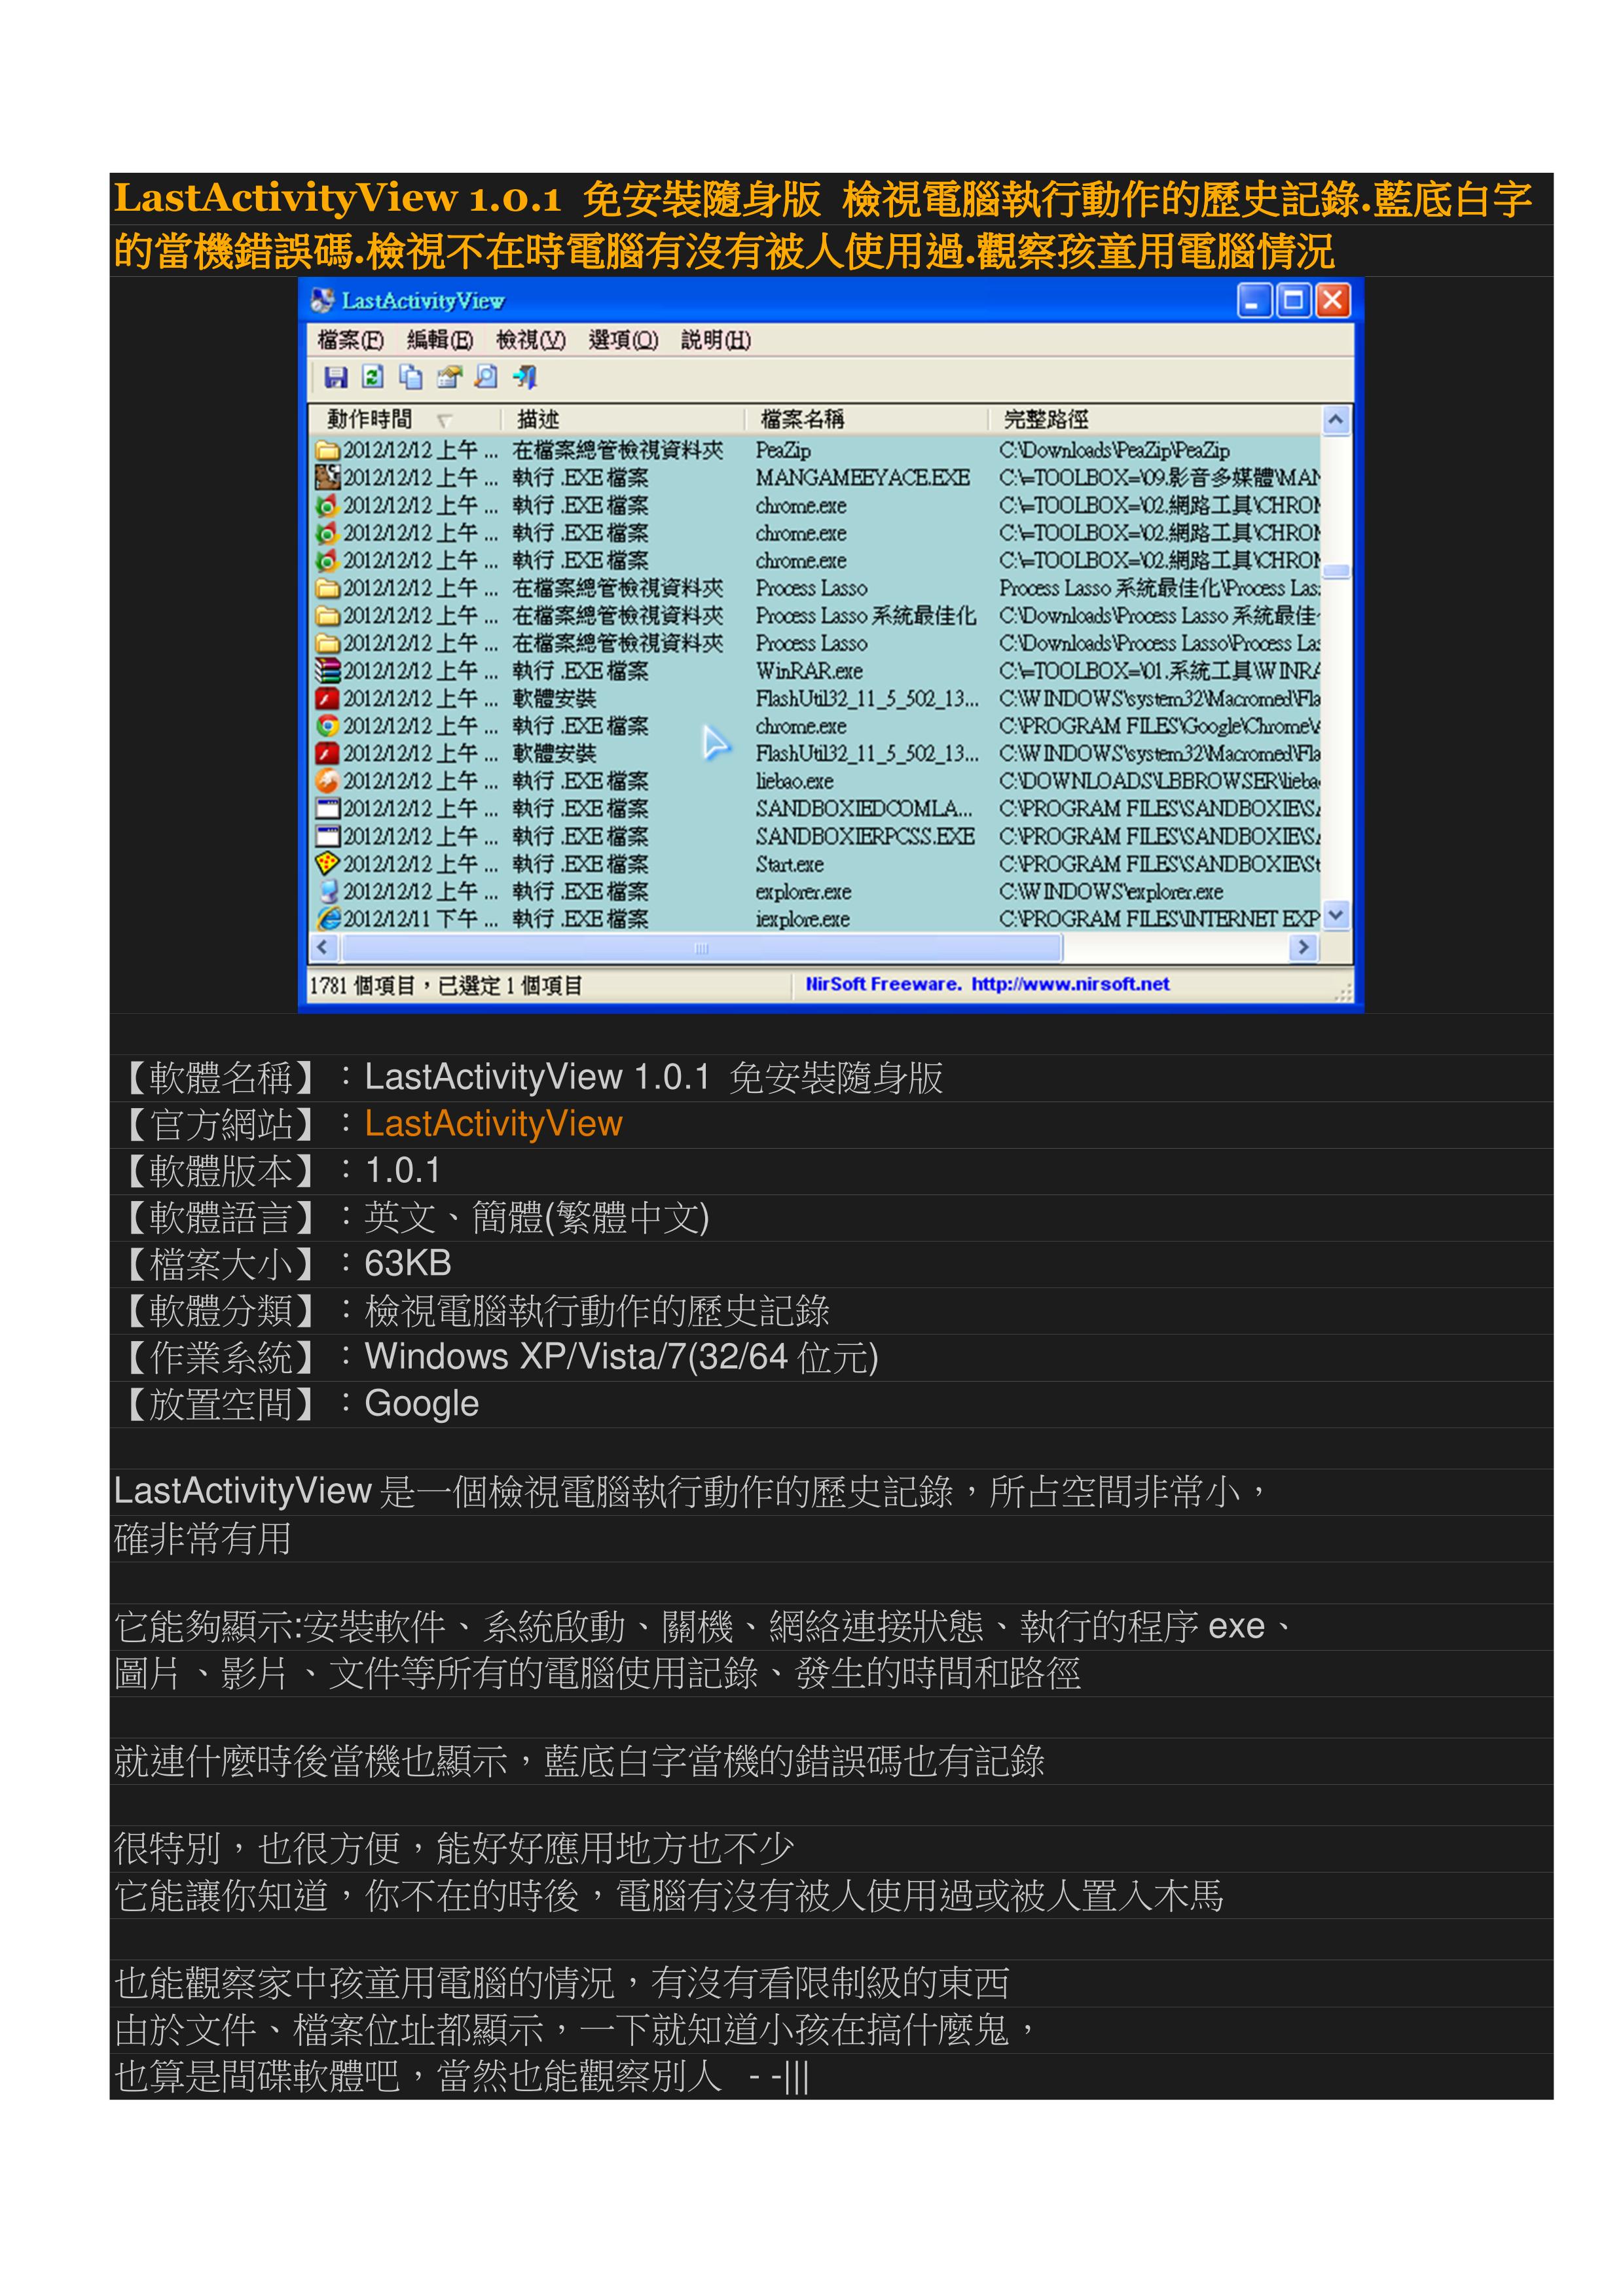
Task: Click the Exit toolbar icon
Action: click(x=525, y=377)
